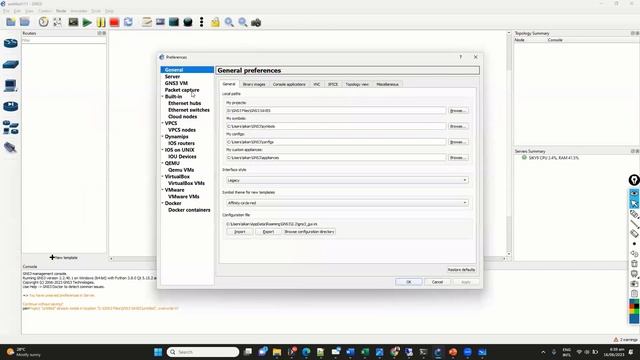The height and width of the screenshot is (360, 640).
Task: Switch to the Binary images tab
Action: 254,84
